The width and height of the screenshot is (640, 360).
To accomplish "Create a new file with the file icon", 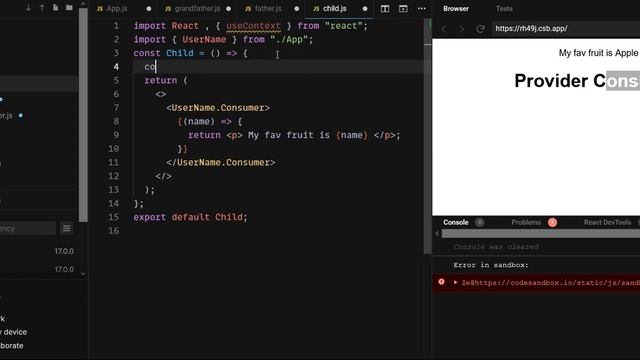I will 56,8.
